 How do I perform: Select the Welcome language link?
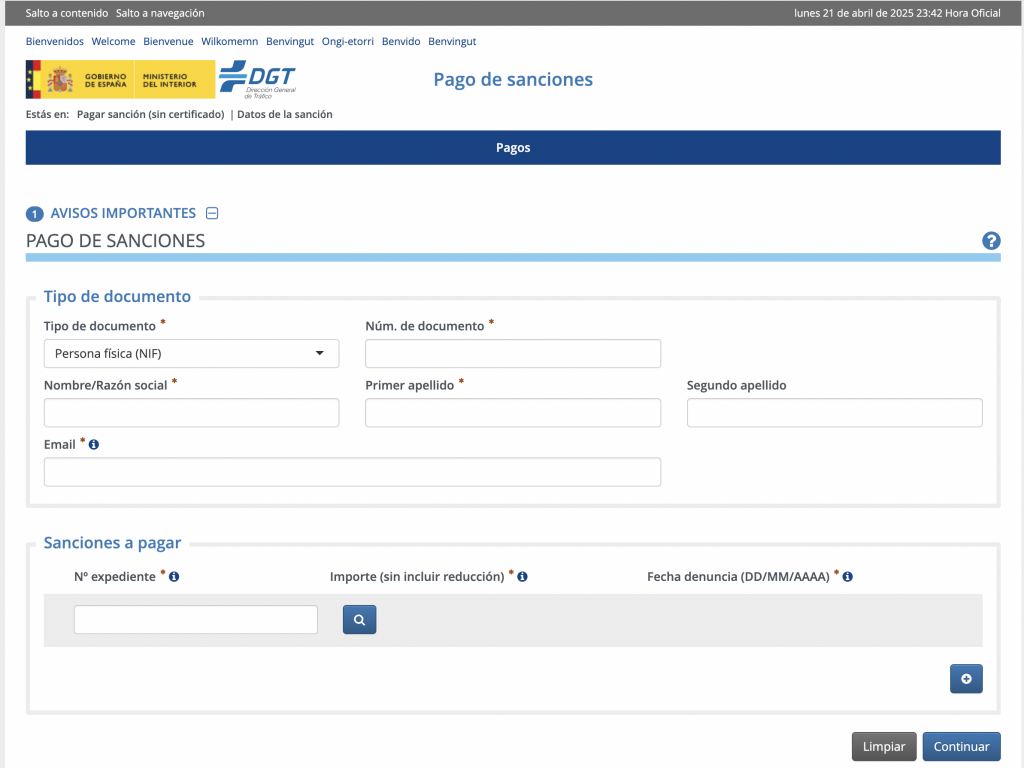[x=112, y=42]
